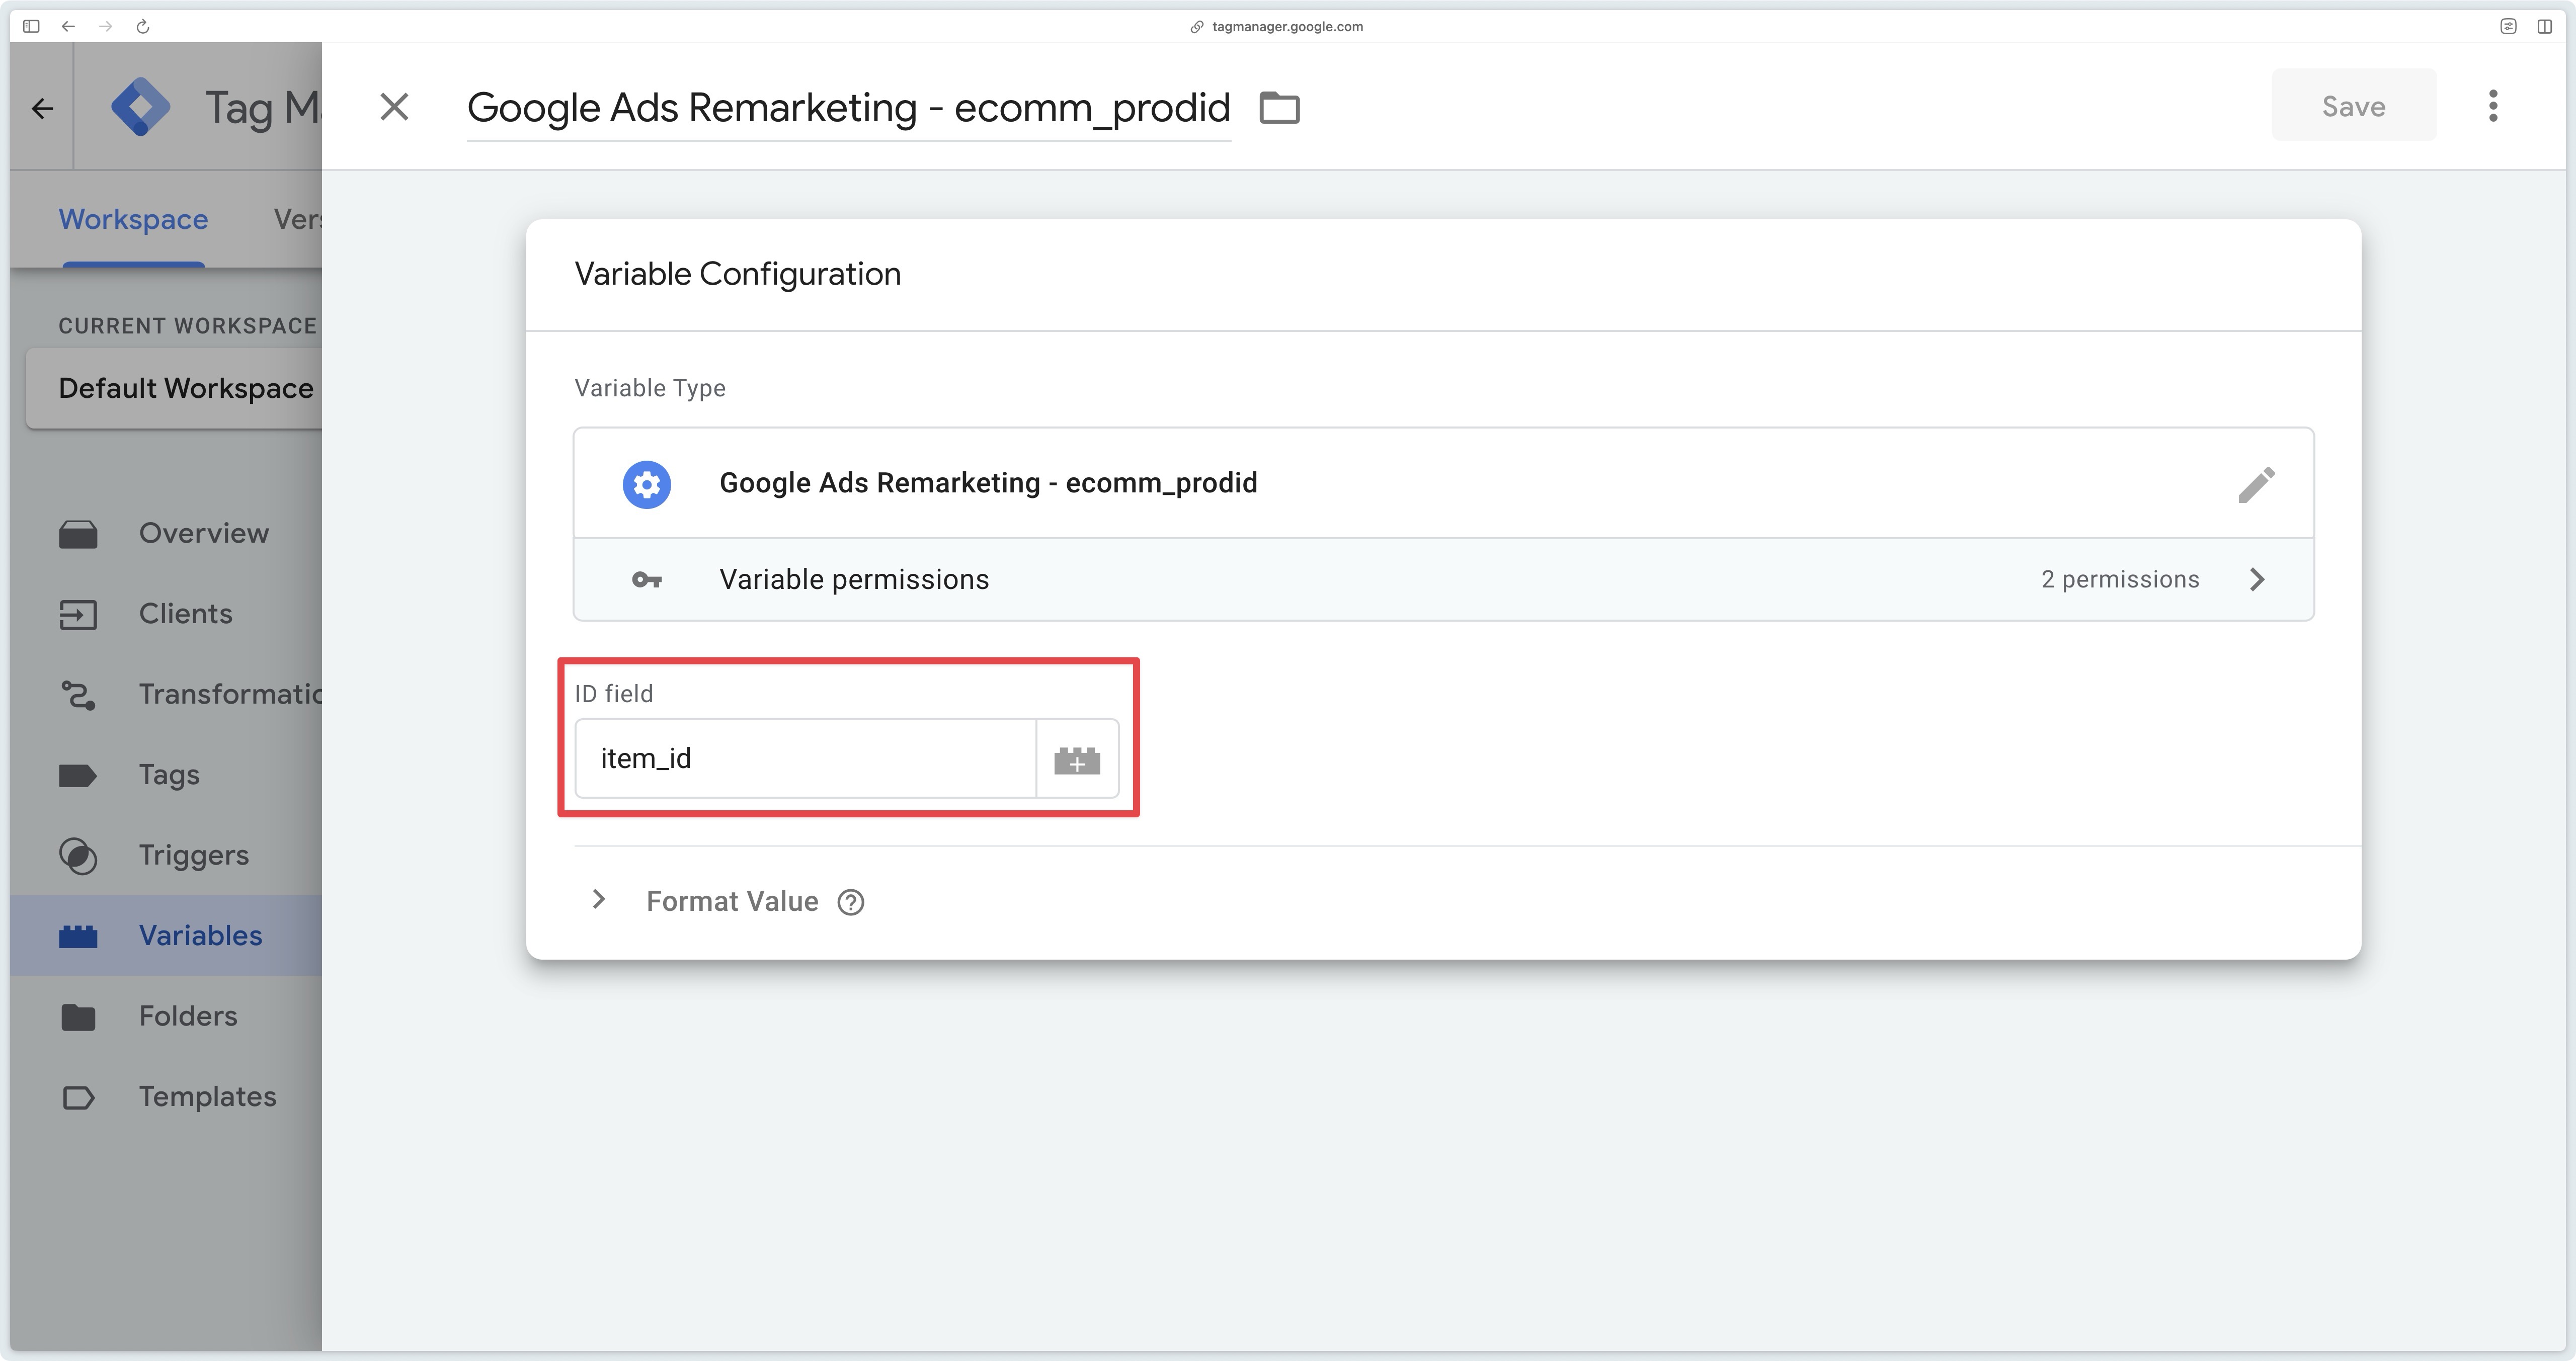Reload the page with refresh icon

[143, 26]
